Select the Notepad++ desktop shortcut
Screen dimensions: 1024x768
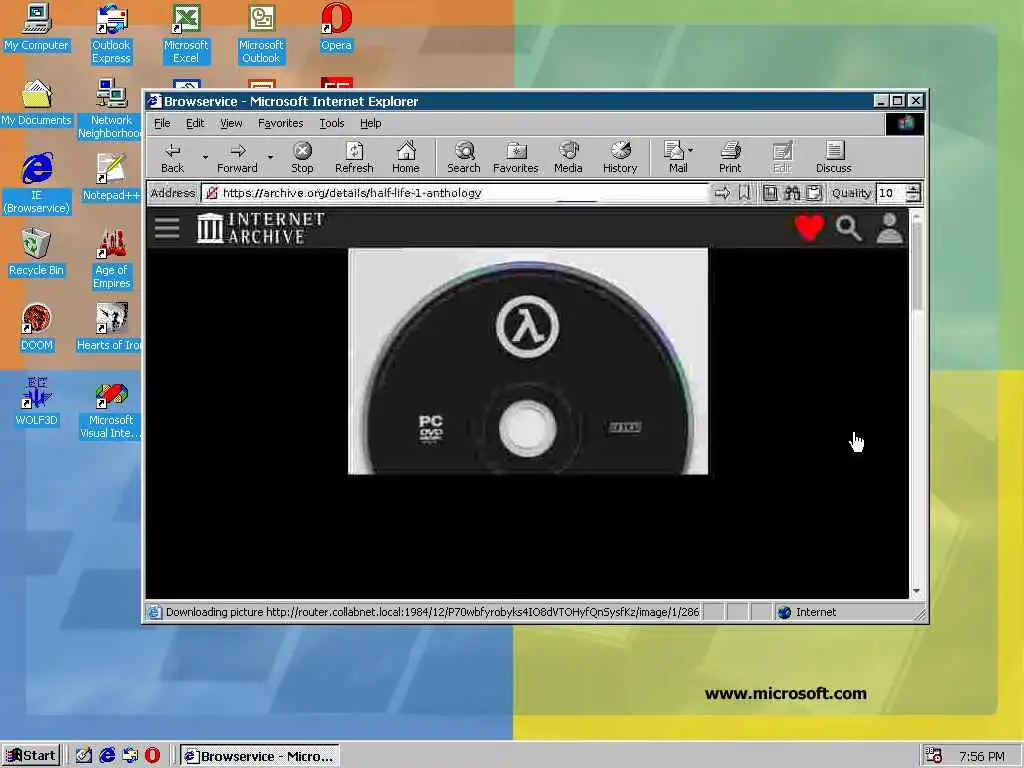(x=111, y=178)
